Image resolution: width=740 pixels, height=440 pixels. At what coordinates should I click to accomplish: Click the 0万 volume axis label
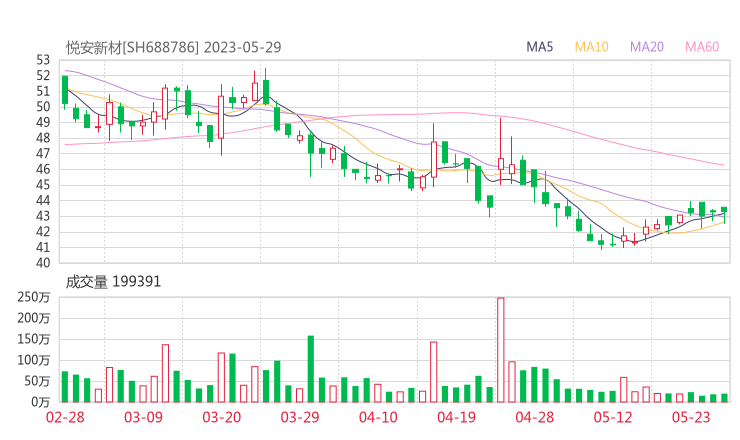41,402
